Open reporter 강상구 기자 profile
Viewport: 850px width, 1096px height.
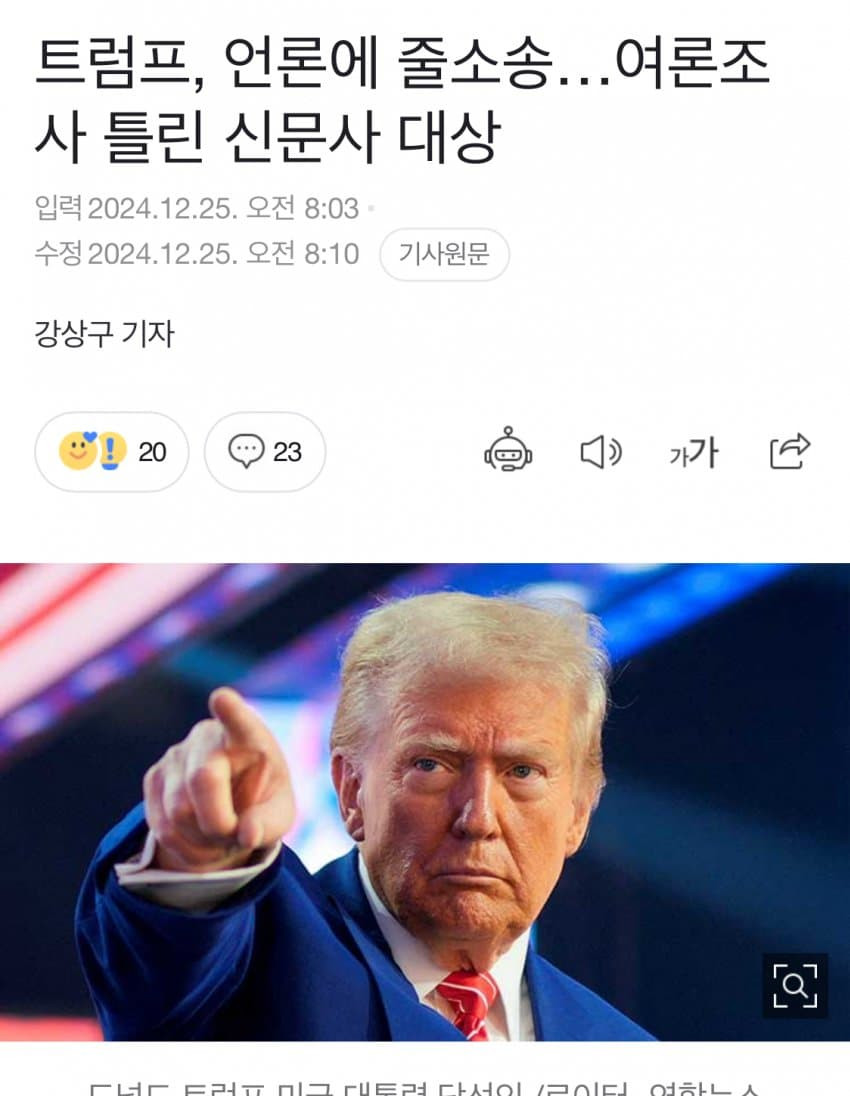pos(104,333)
